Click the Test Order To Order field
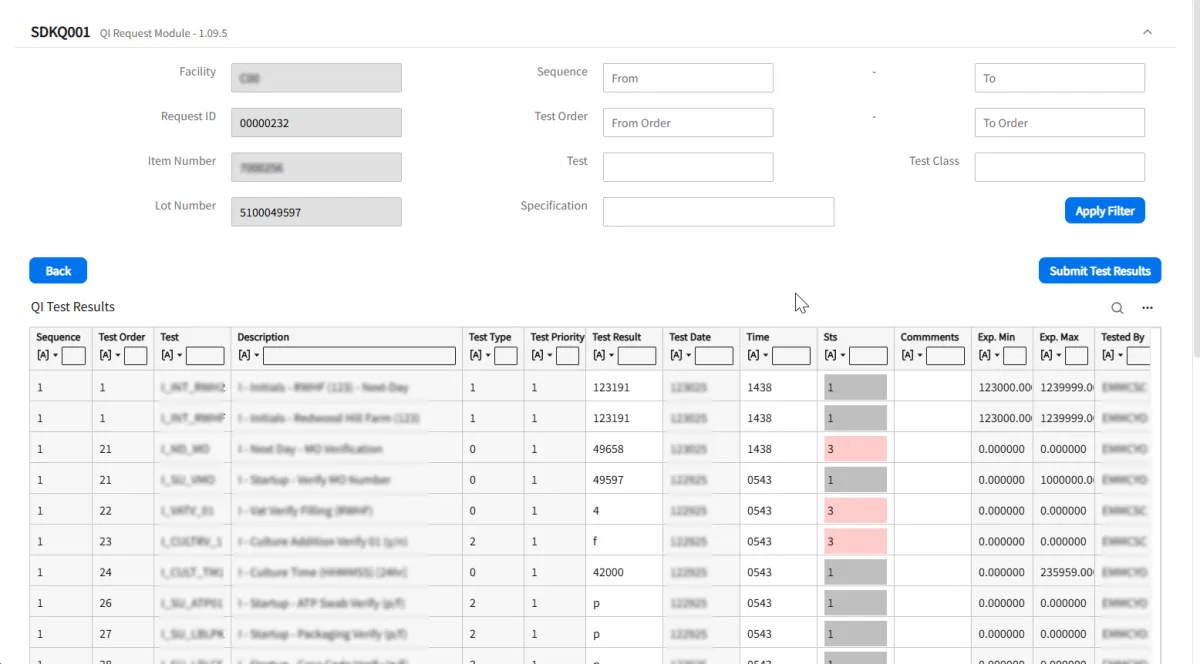 1060,123
